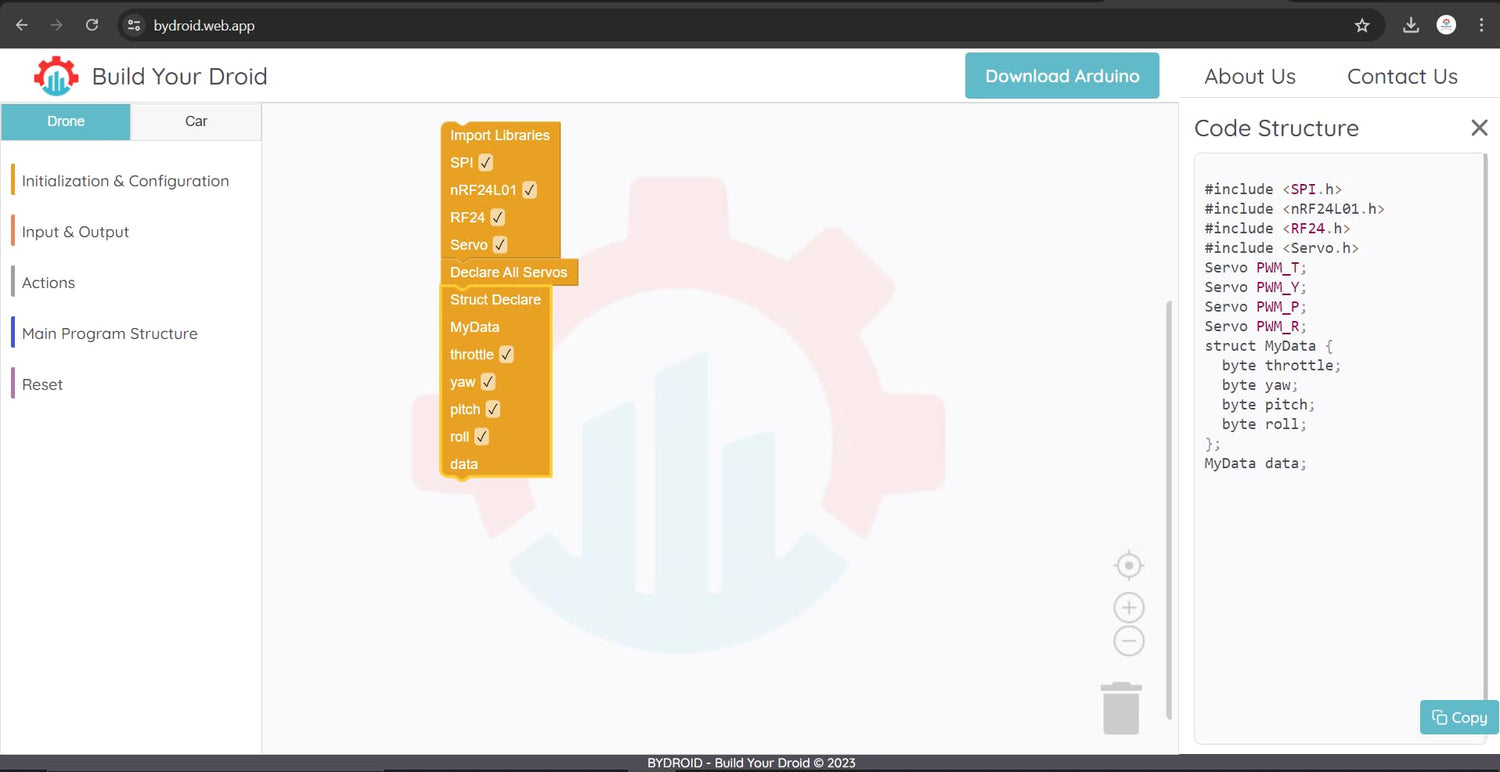Close the Code Structure panel
Screen dimensions: 1500x772
[x=1479, y=128]
